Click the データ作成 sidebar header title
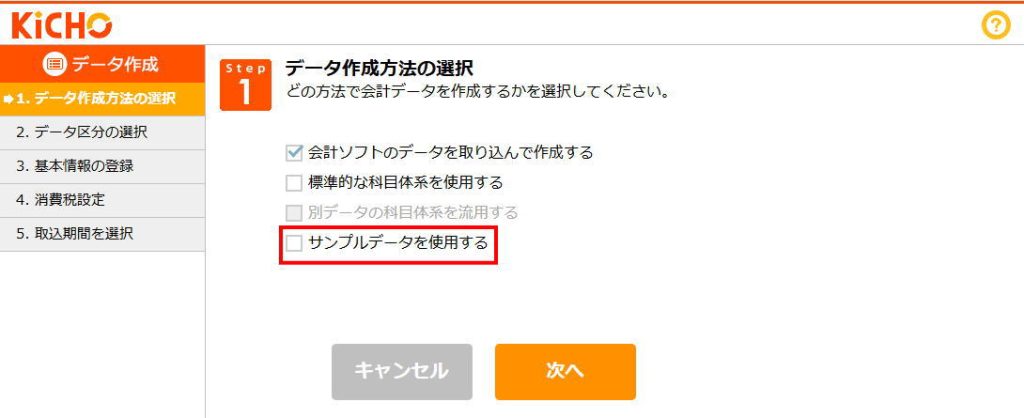The image size is (1024, 418). pos(115,64)
